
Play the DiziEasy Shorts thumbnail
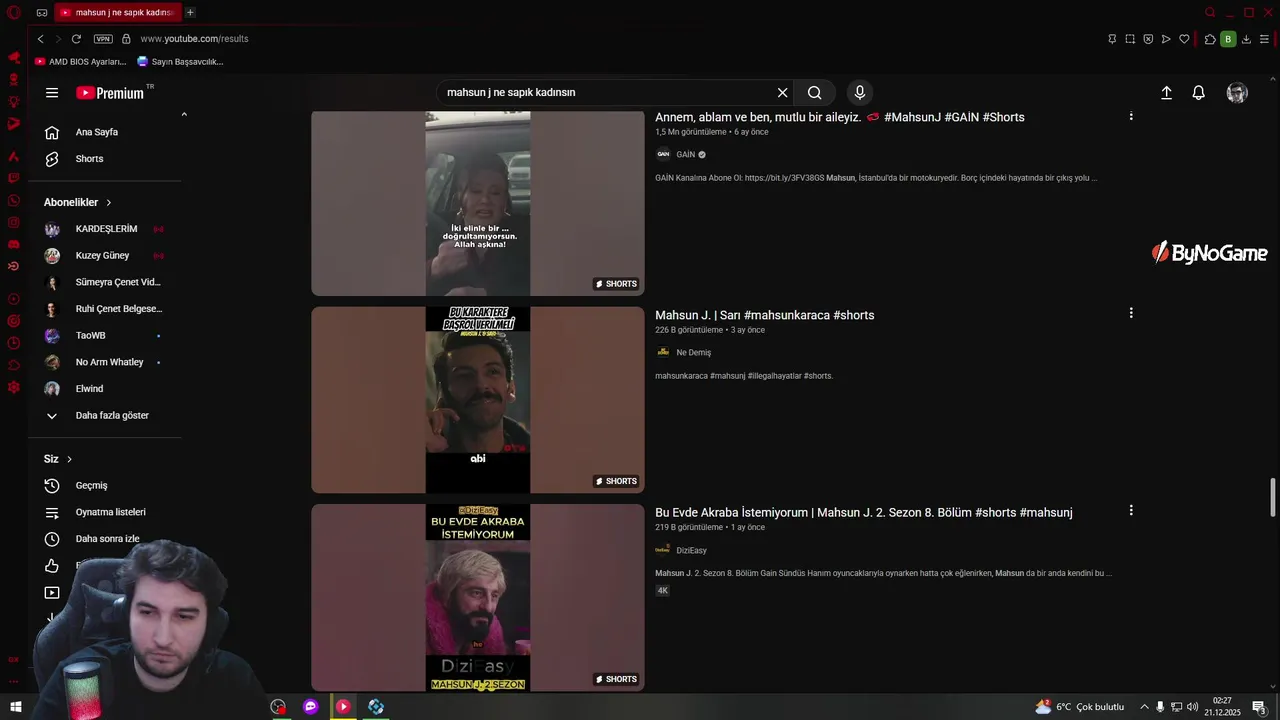click(x=478, y=597)
